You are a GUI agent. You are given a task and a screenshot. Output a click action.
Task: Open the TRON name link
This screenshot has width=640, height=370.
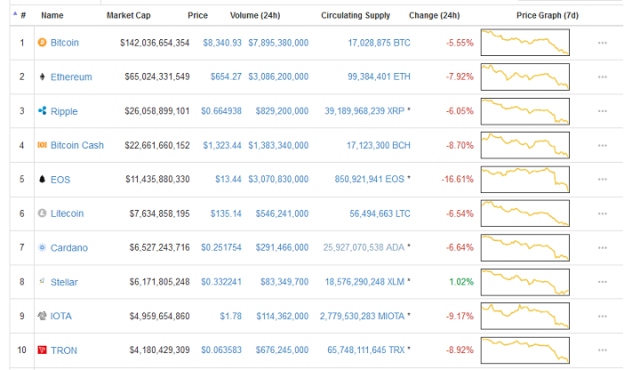coord(64,350)
